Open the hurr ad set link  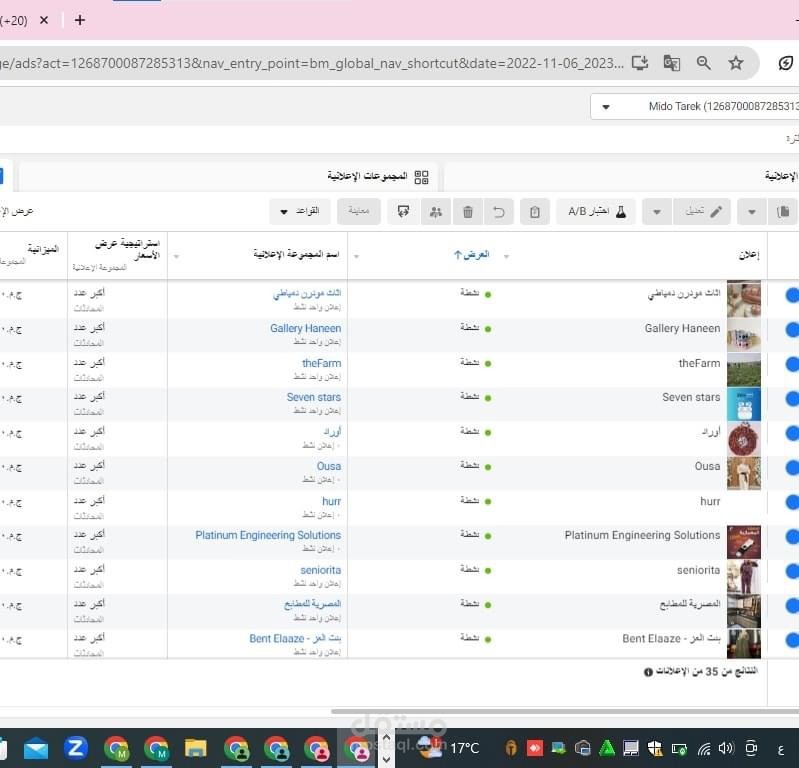coord(331,501)
